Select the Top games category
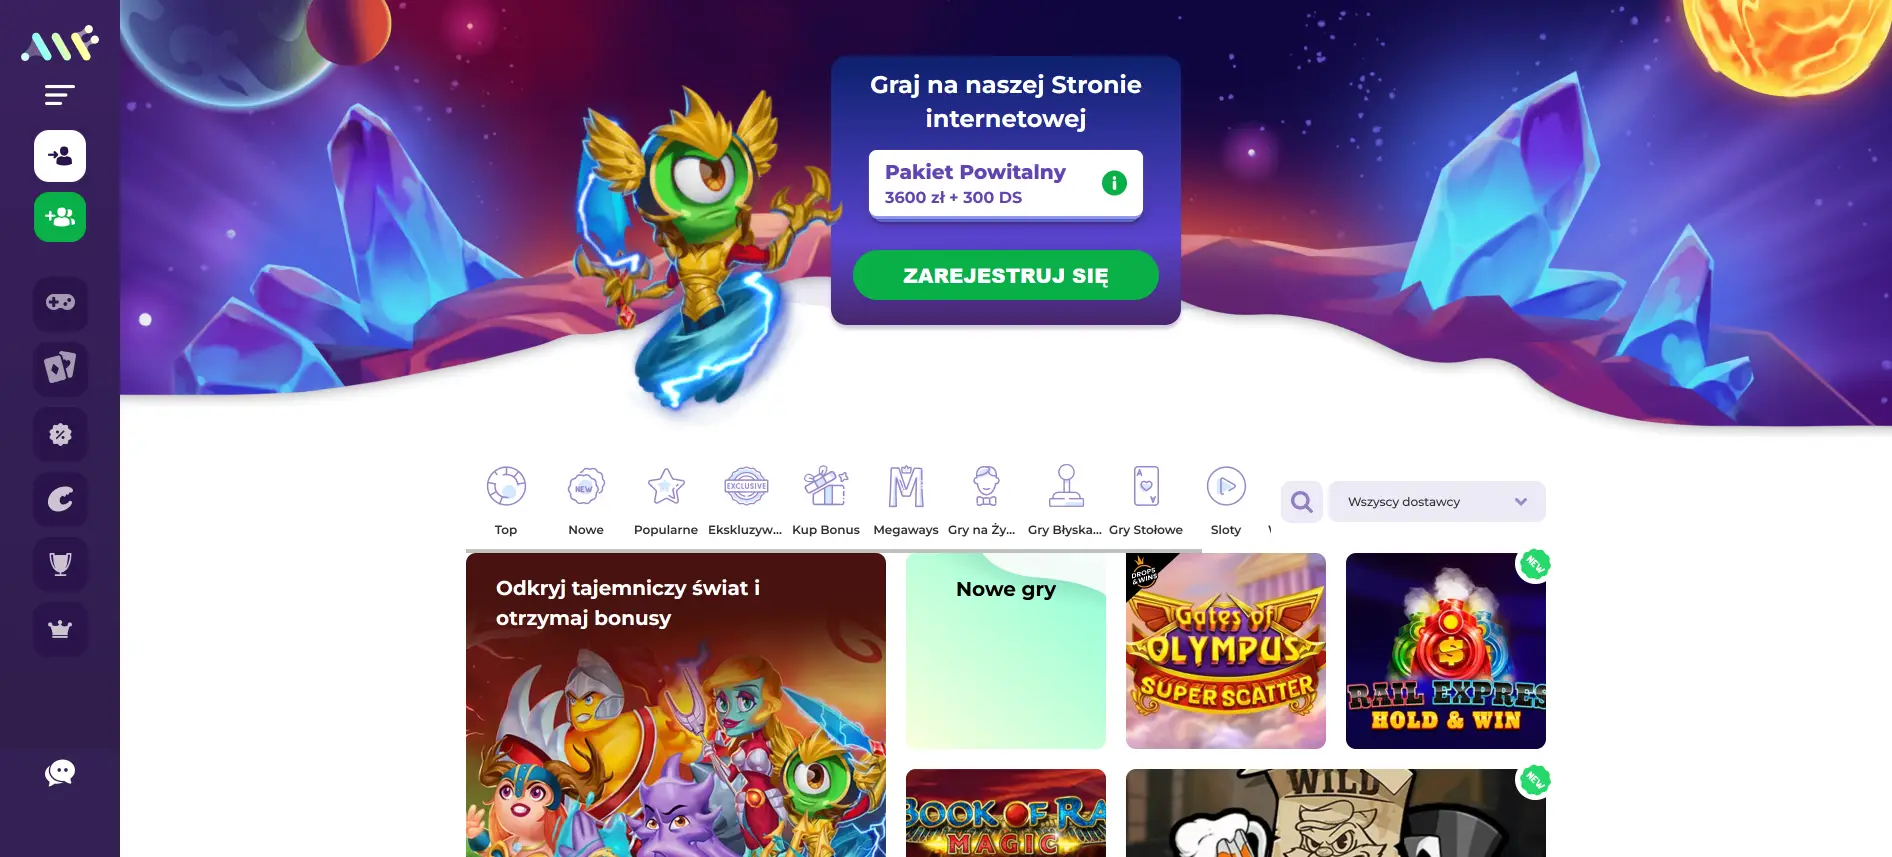The image size is (1892, 857). 506,501
